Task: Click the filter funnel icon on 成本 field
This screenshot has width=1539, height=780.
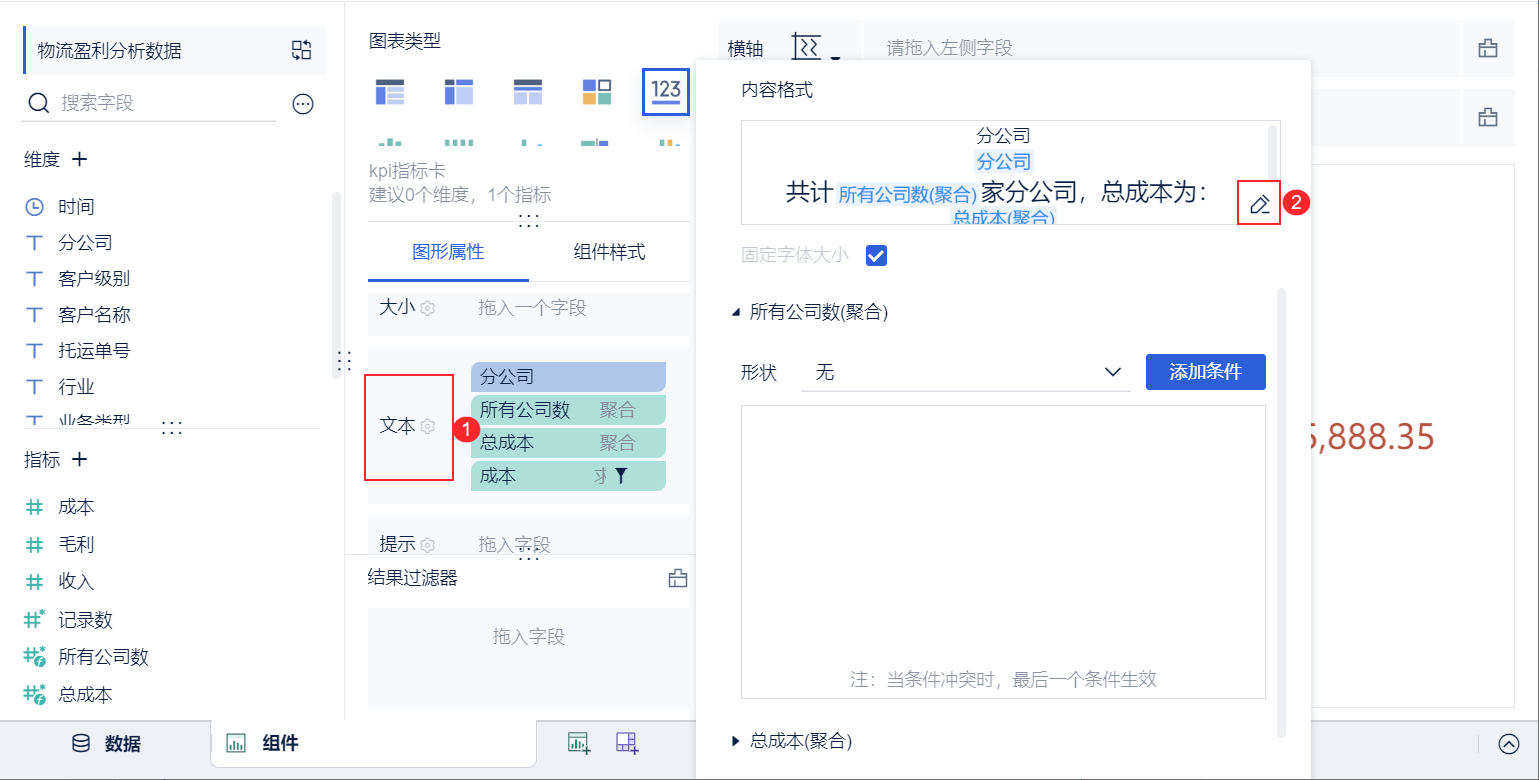Action: point(620,476)
